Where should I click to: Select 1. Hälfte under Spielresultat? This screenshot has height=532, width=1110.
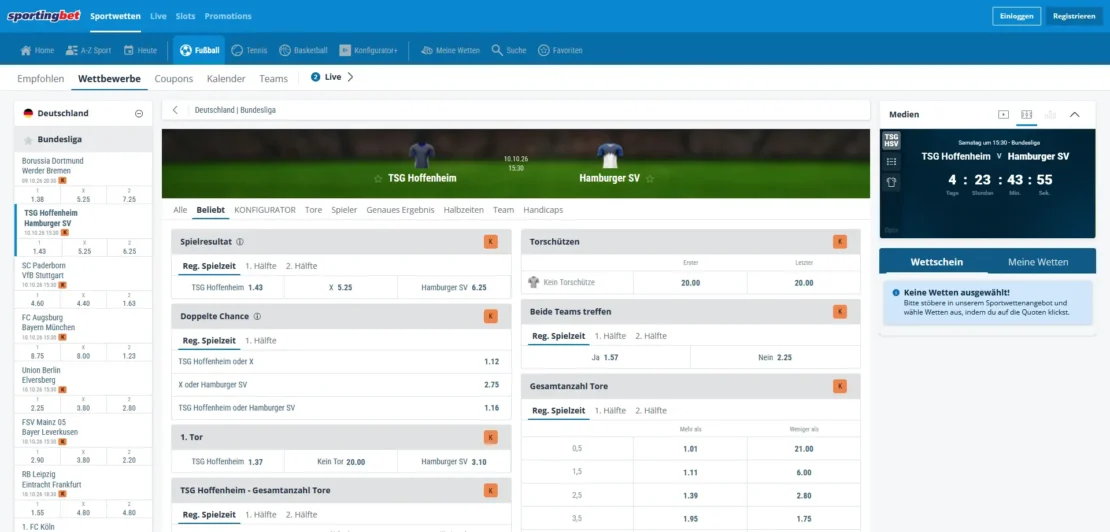click(261, 266)
